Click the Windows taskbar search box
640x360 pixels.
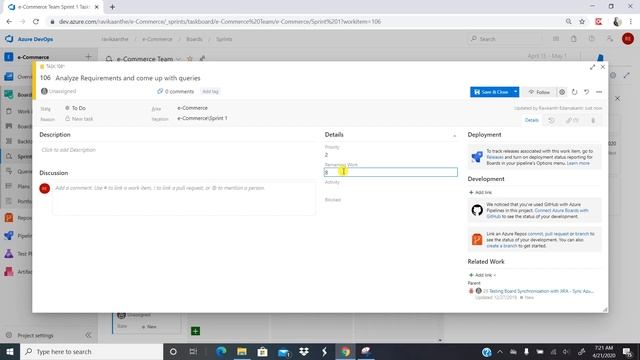coord(91,351)
